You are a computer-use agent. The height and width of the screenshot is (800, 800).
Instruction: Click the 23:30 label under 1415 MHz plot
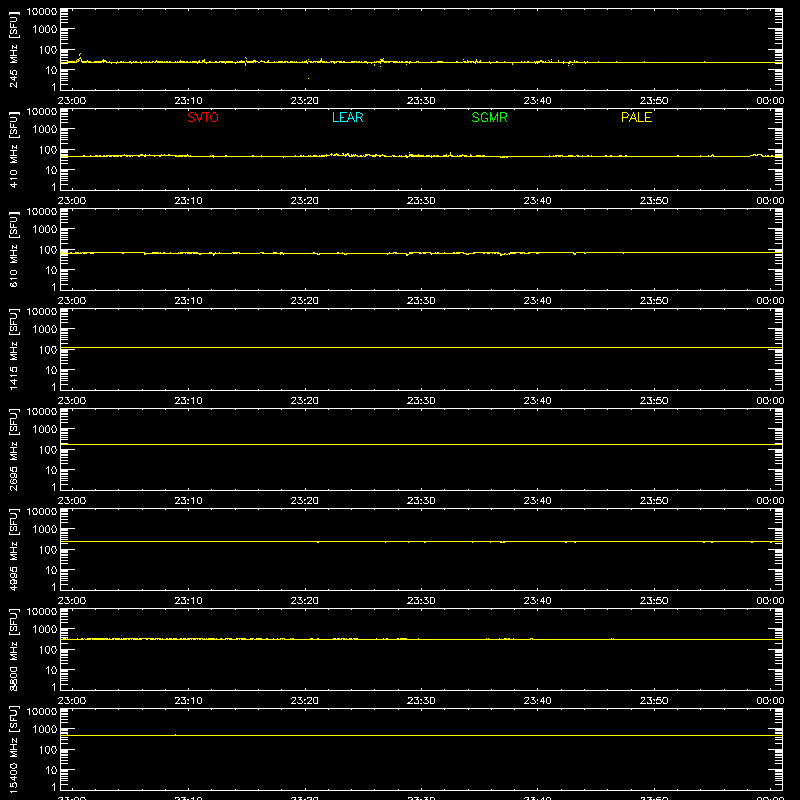(x=421, y=401)
